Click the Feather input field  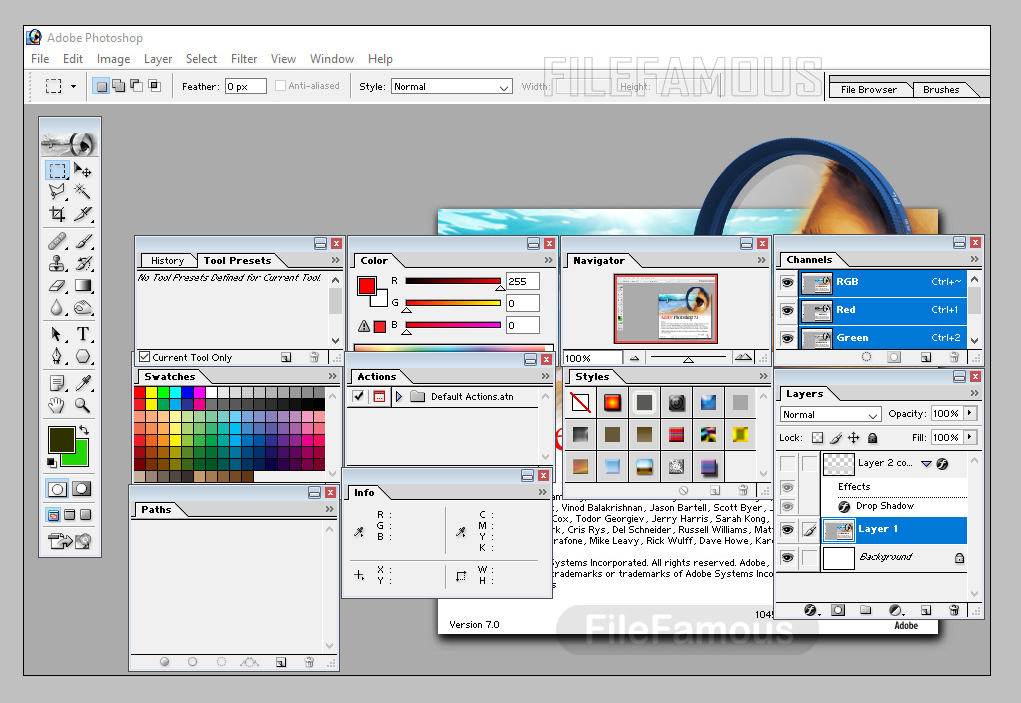(x=245, y=87)
